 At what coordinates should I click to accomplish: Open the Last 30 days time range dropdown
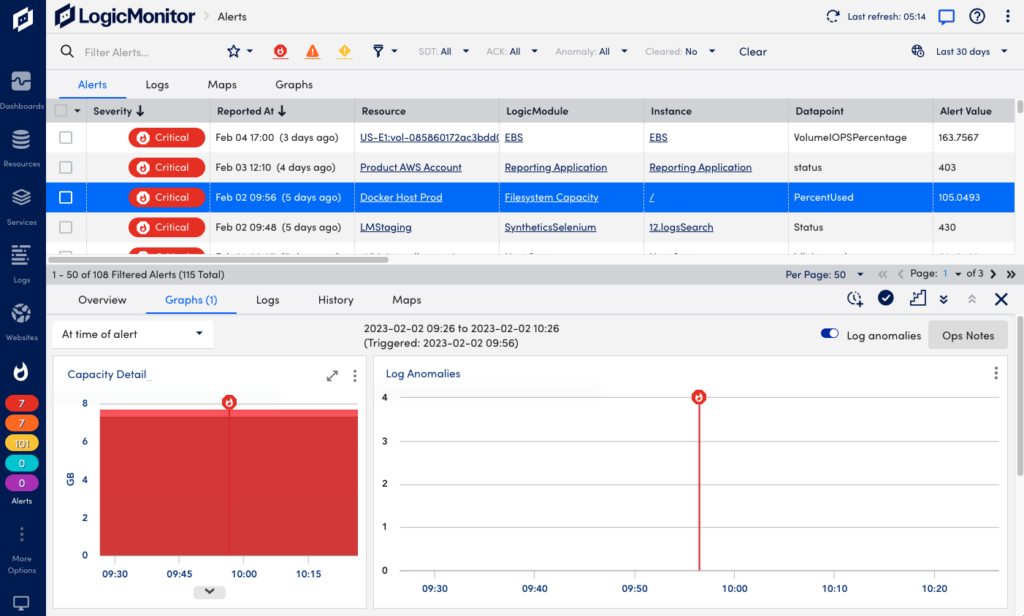click(972, 52)
